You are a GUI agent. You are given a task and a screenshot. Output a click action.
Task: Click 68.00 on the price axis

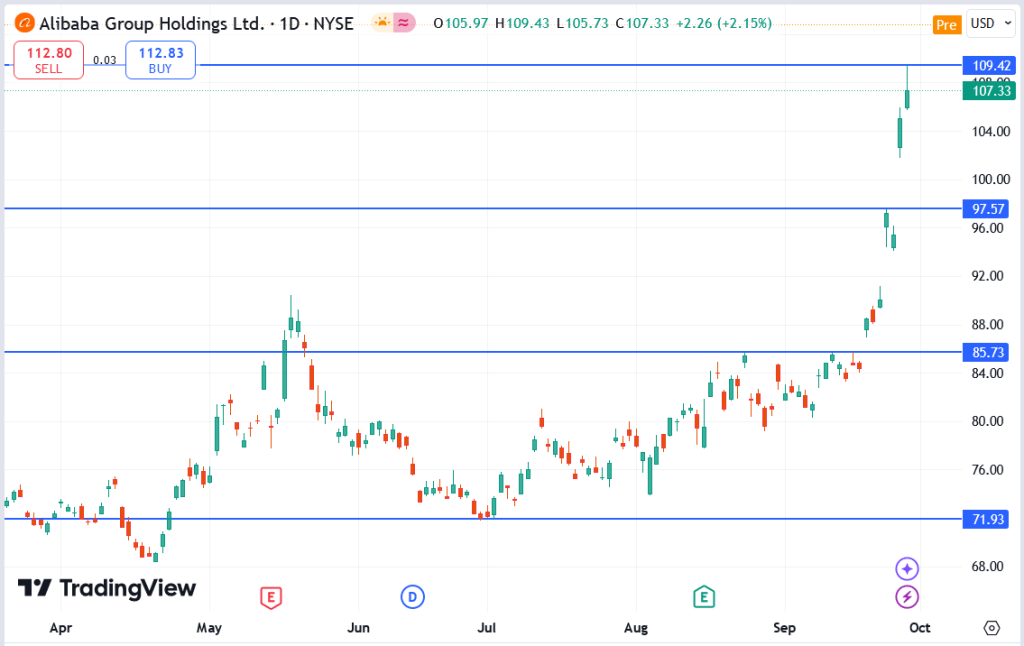[x=987, y=566]
